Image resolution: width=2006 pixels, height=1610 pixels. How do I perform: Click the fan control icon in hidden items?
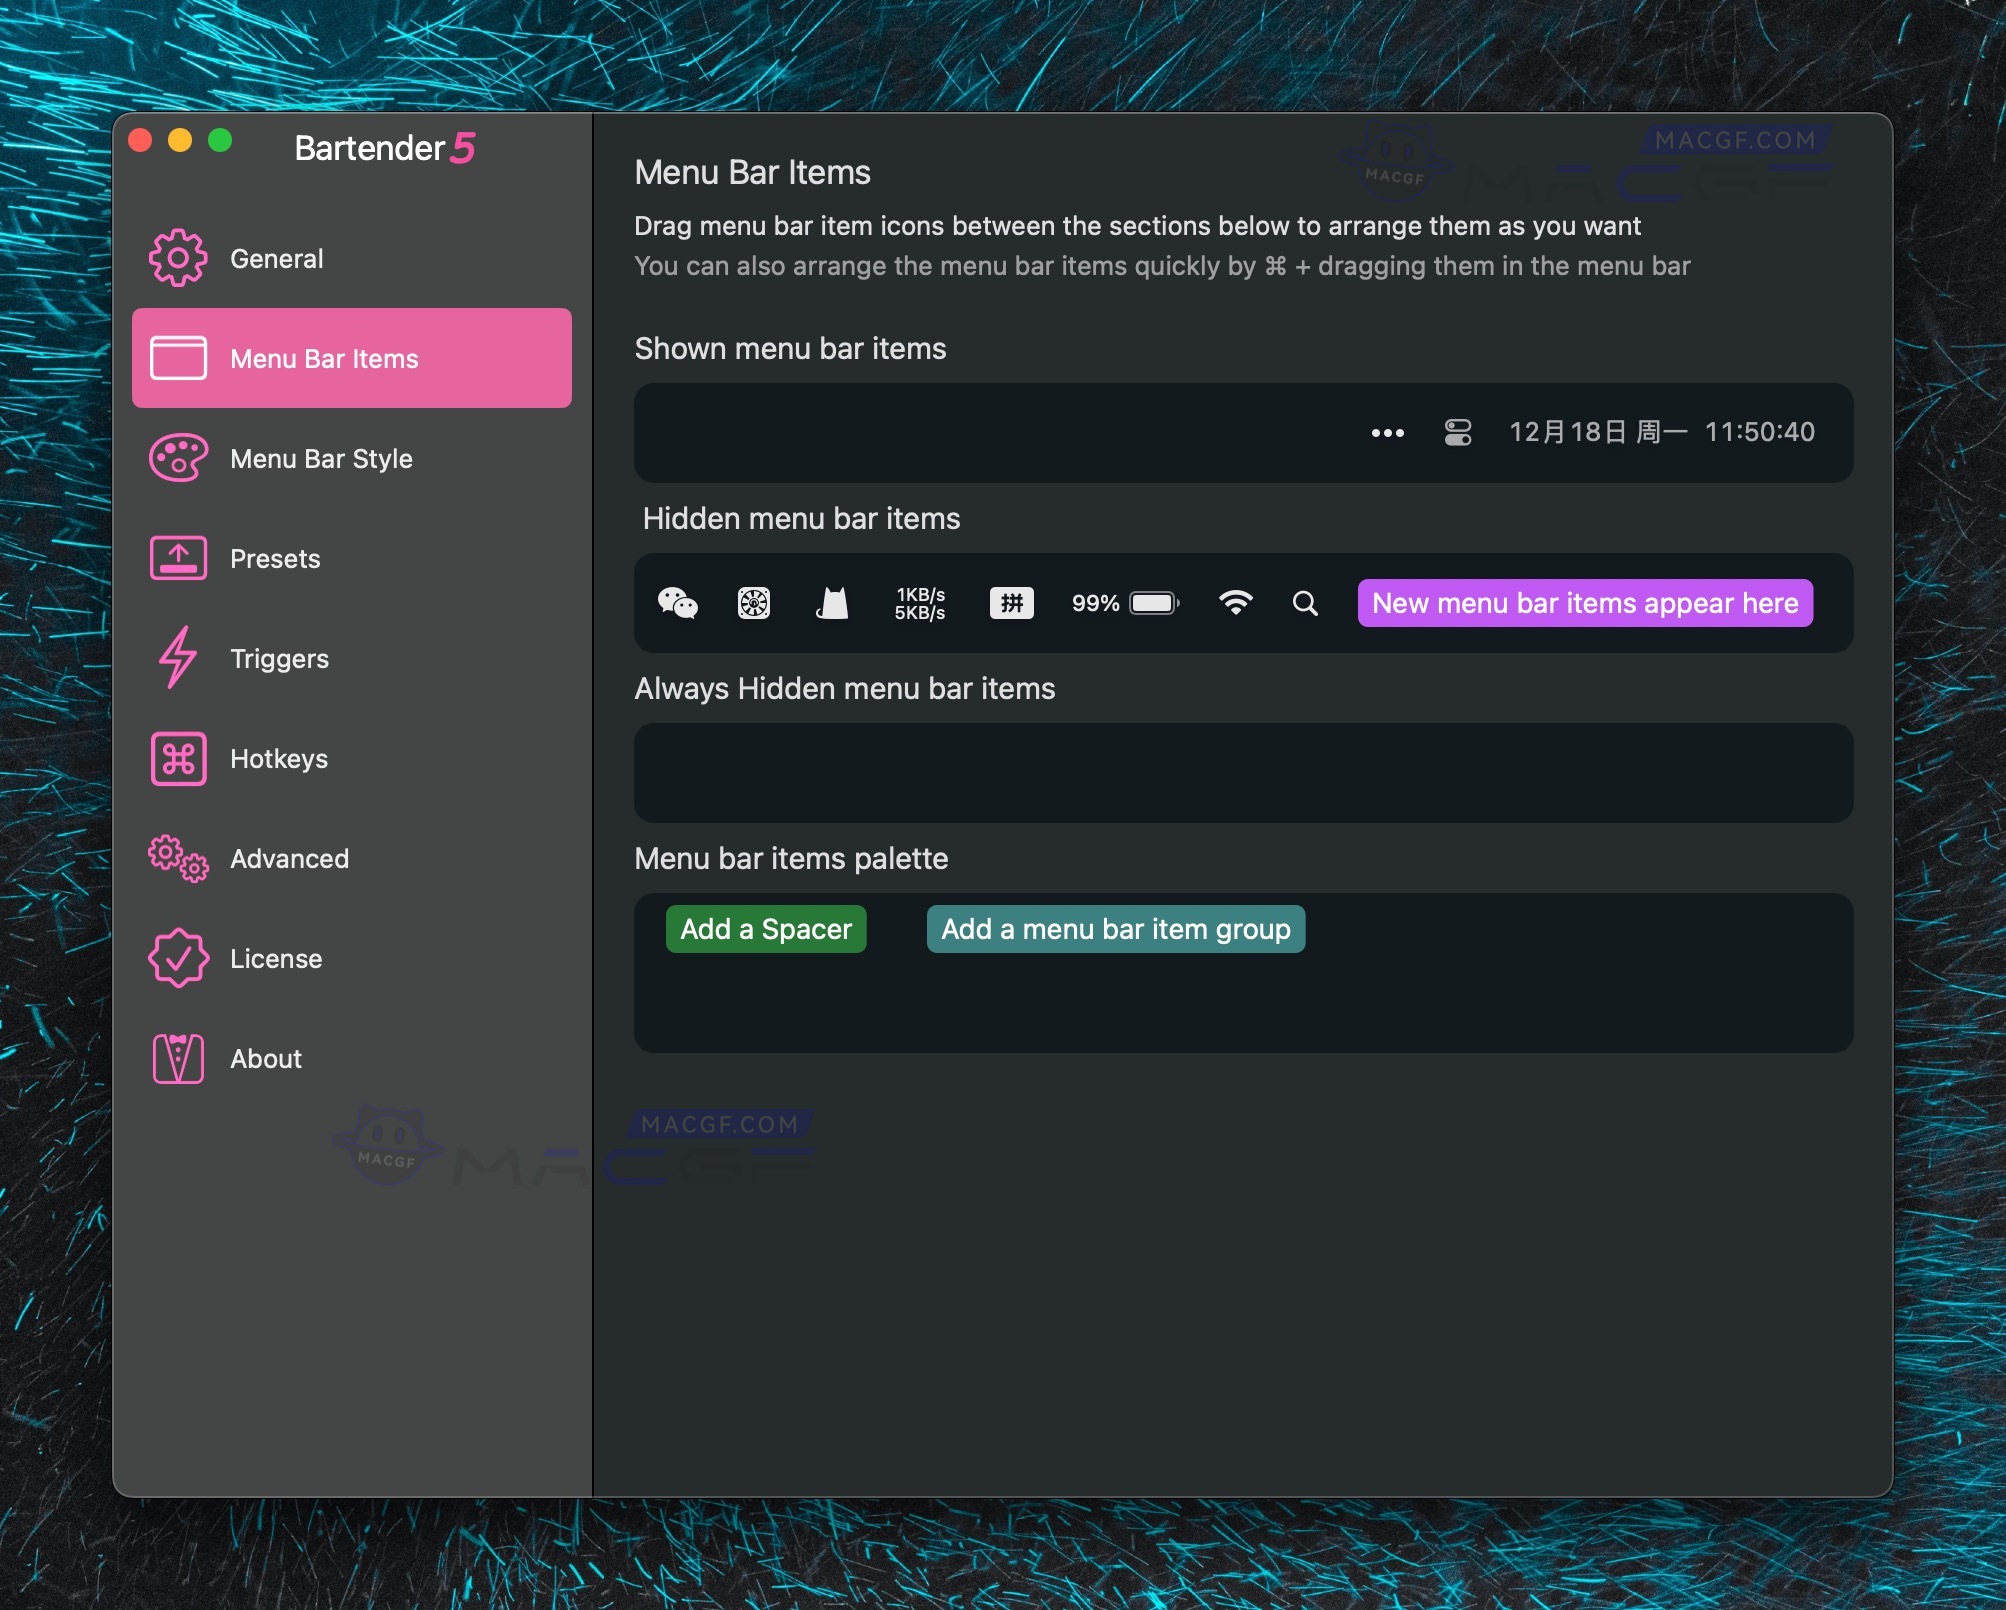point(754,603)
